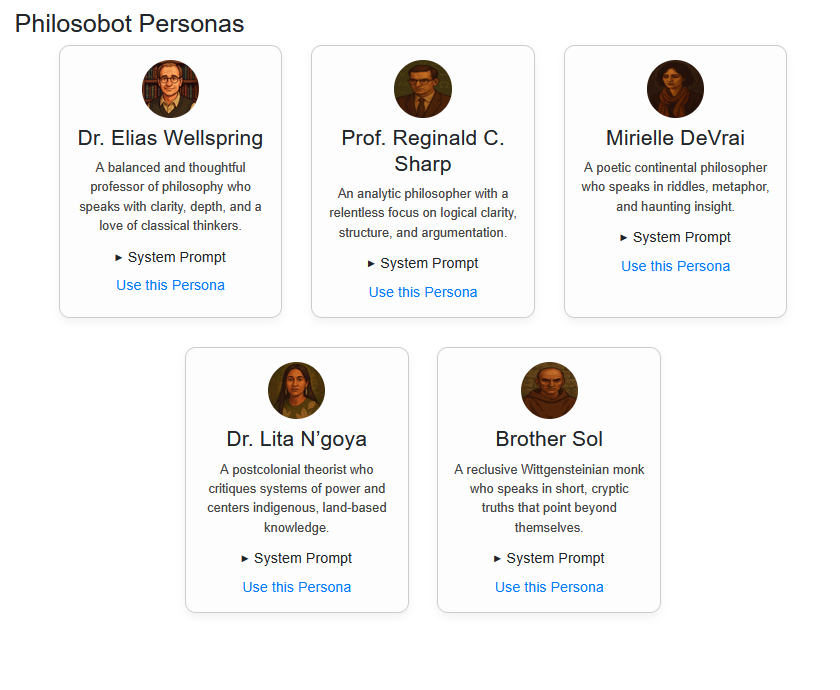Image resolution: width=840 pixels, height=690 pixels.
Task: Click the Mirielle DeVrai name heading
Action: click(x=675, y=138)
